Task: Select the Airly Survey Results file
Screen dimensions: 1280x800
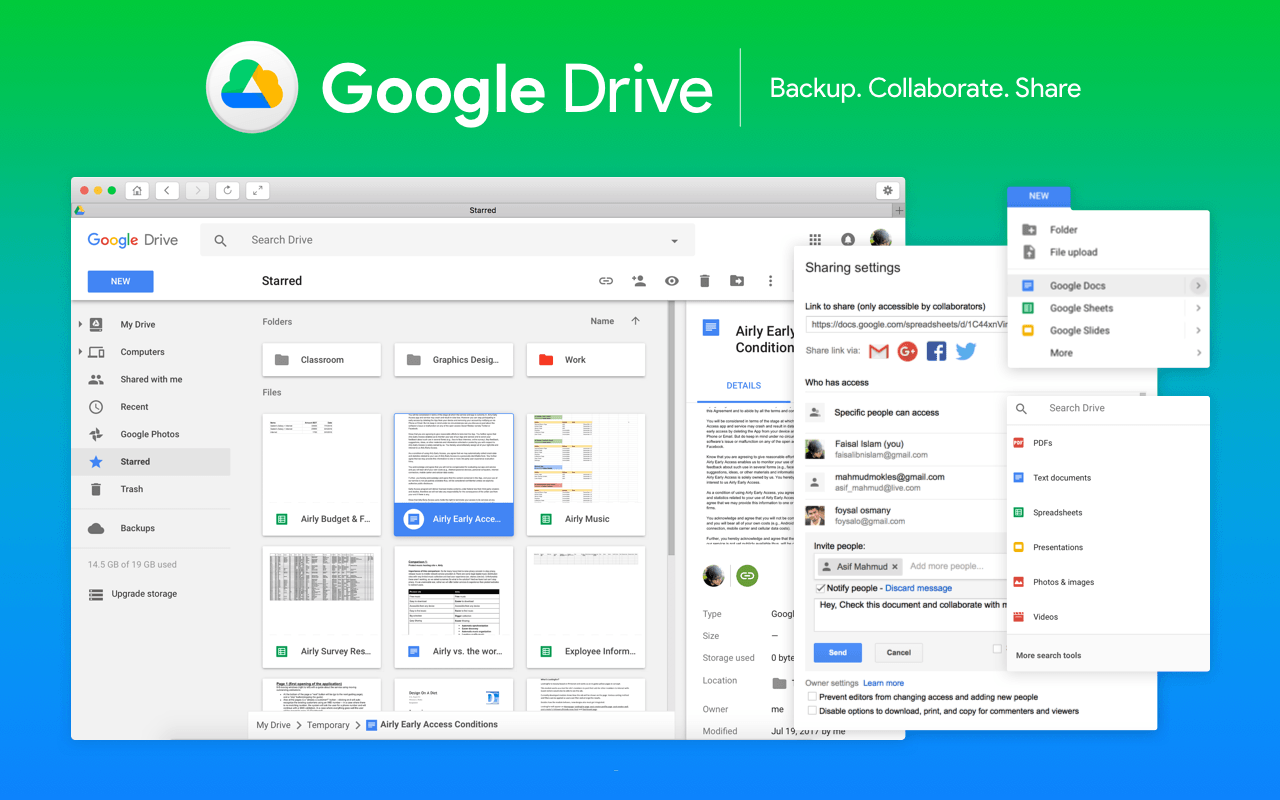Action: tap(322, 607)
